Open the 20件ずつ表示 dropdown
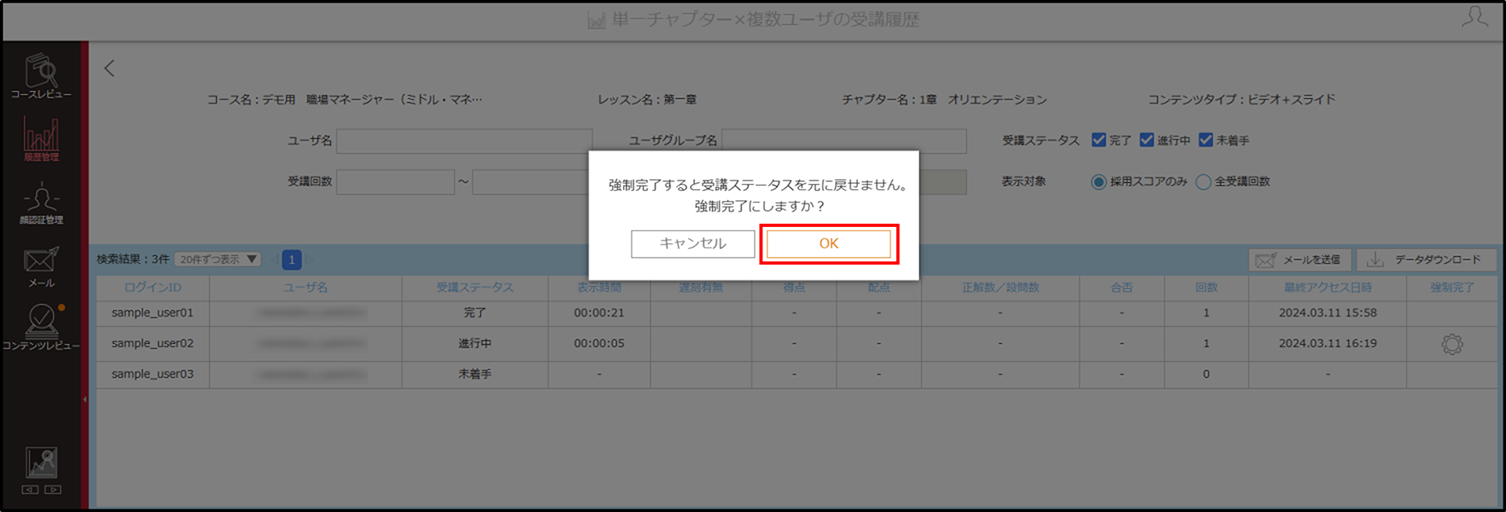The width and height of the screenshot is (1506, 512). click(x=218, y=259)
